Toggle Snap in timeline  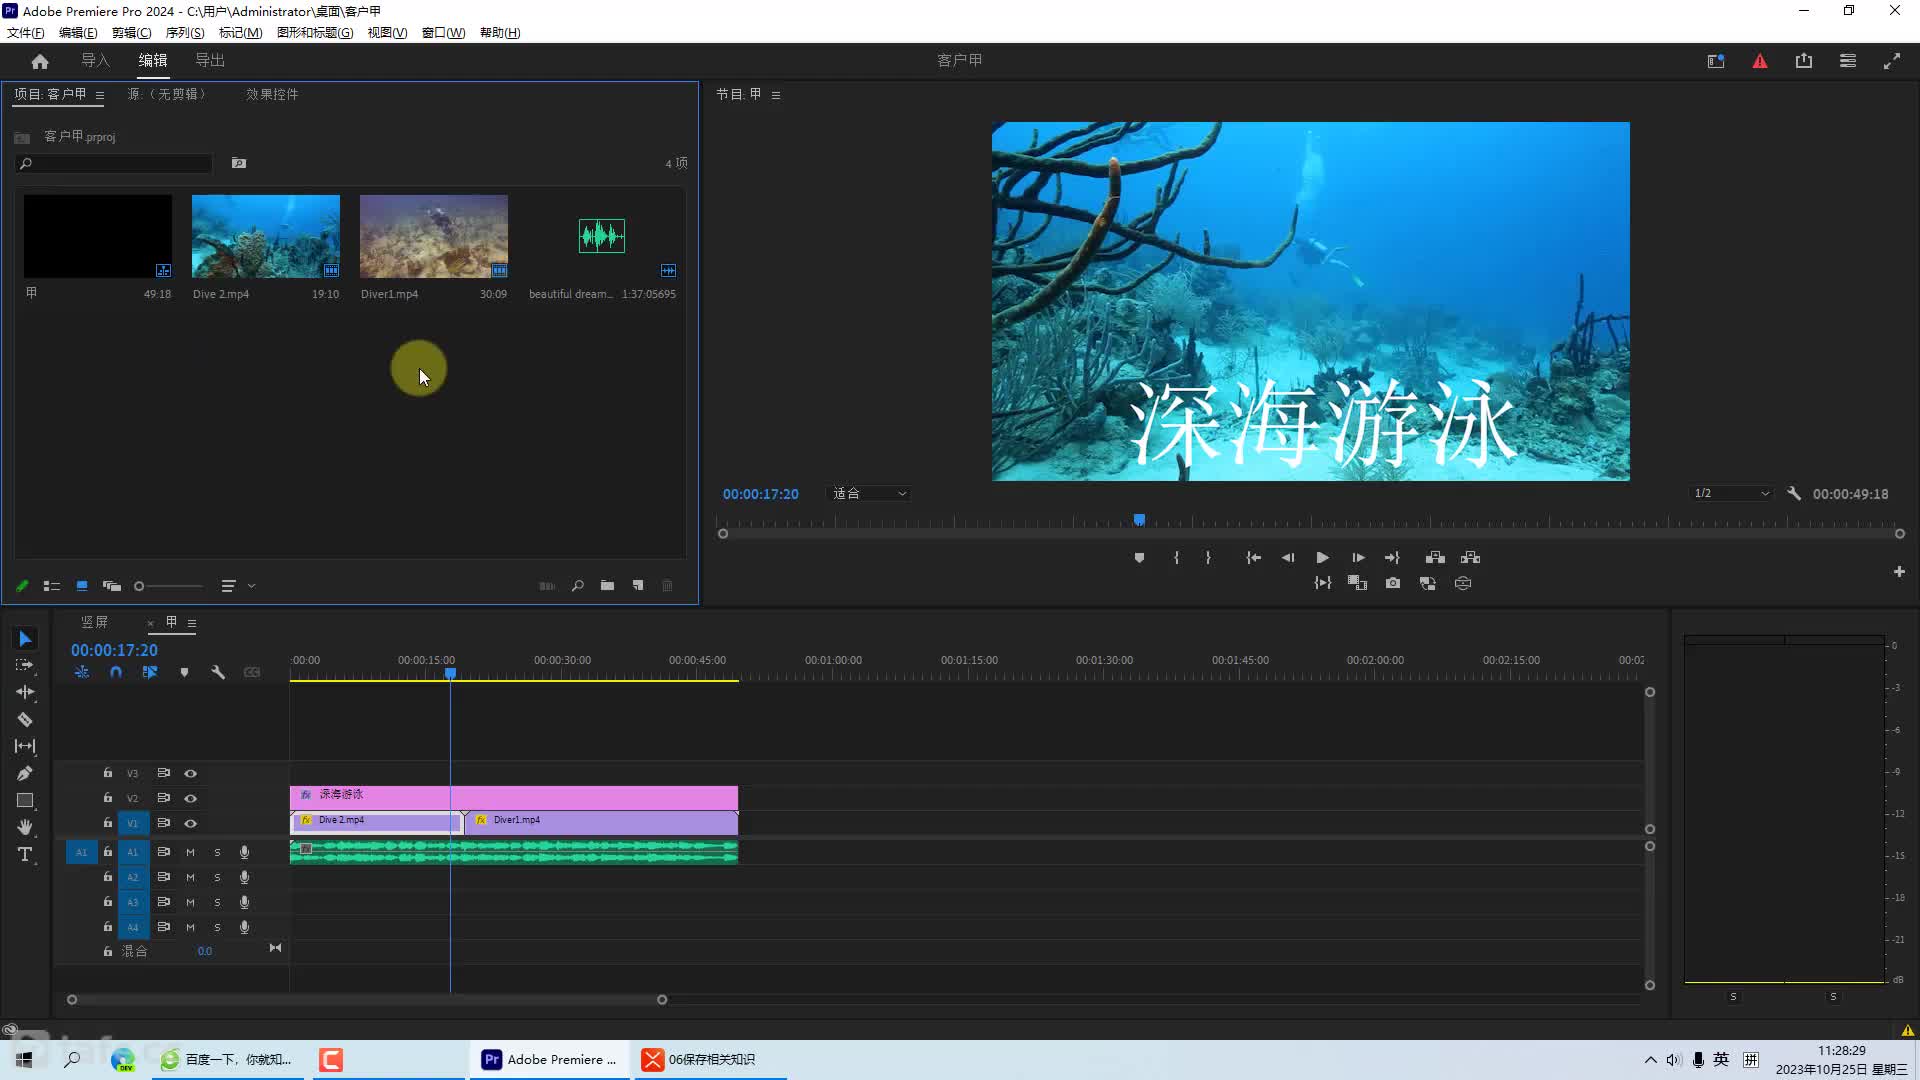pyautogui.click(x=116, y=673)
